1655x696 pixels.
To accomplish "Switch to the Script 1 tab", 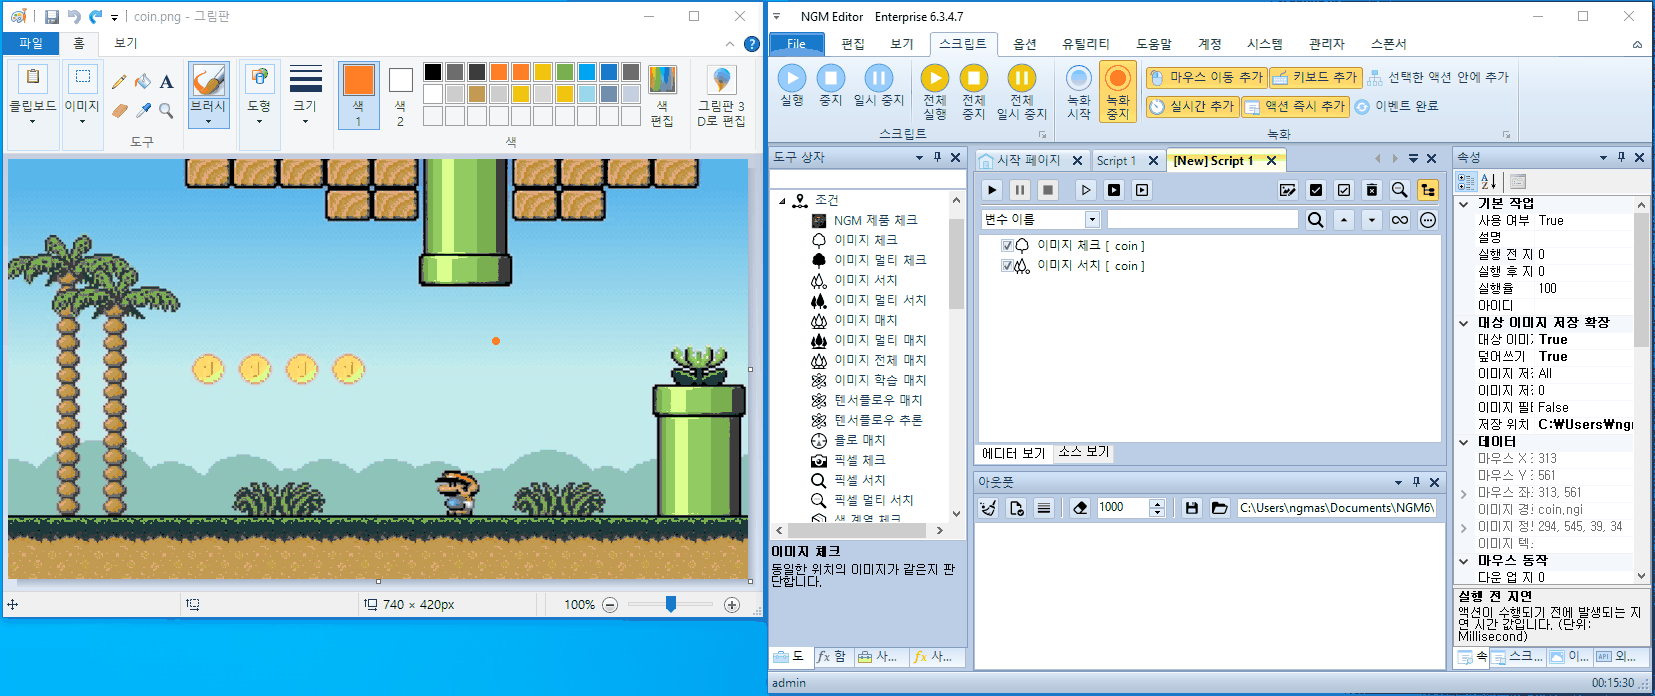I will 1116,161.
